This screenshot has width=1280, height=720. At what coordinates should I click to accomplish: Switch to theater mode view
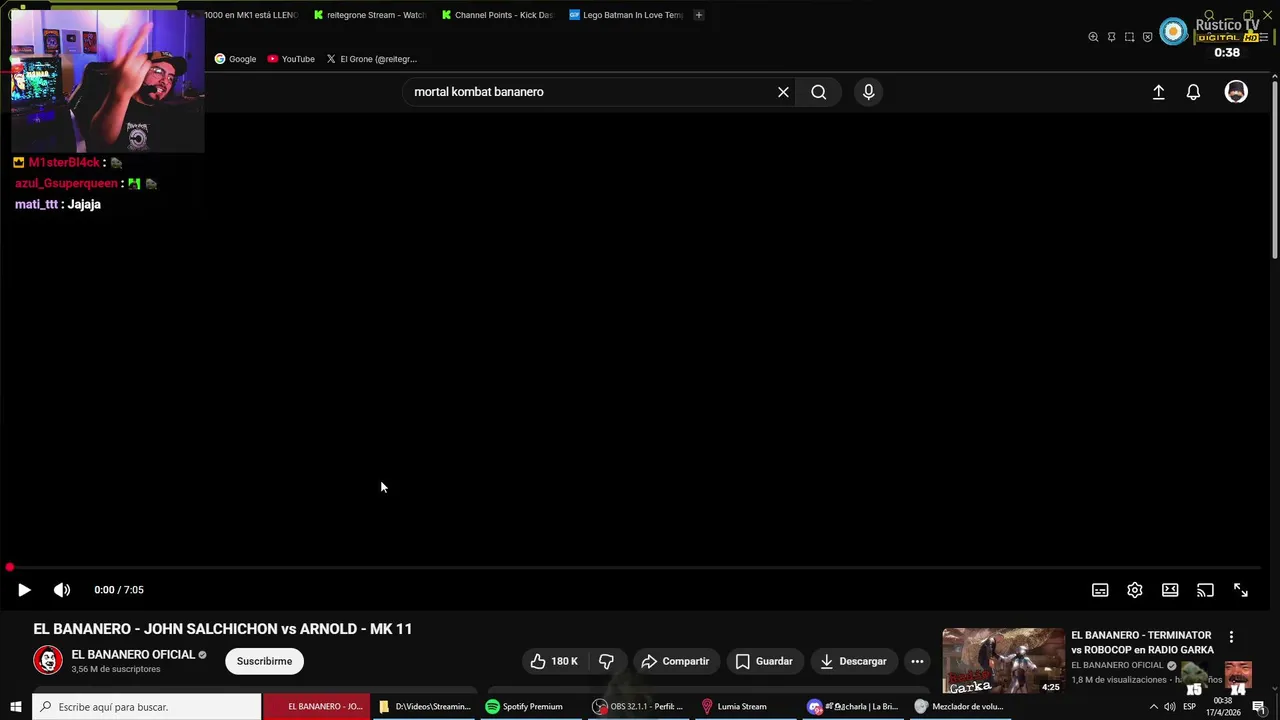pos(1170,590)
